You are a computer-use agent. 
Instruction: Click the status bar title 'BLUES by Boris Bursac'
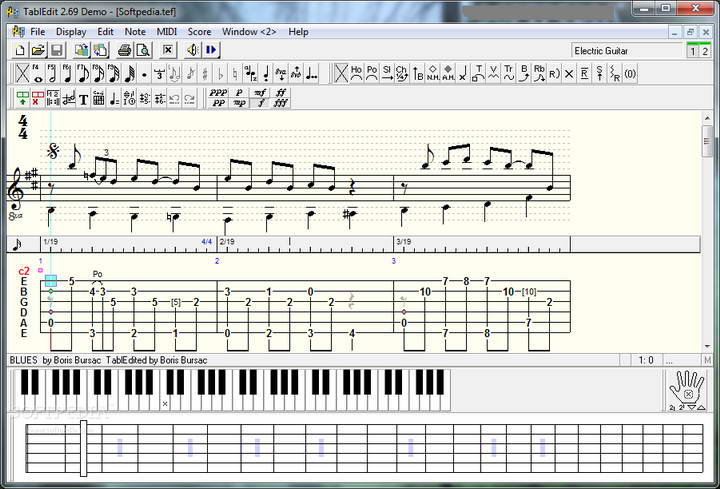[55, 360]
